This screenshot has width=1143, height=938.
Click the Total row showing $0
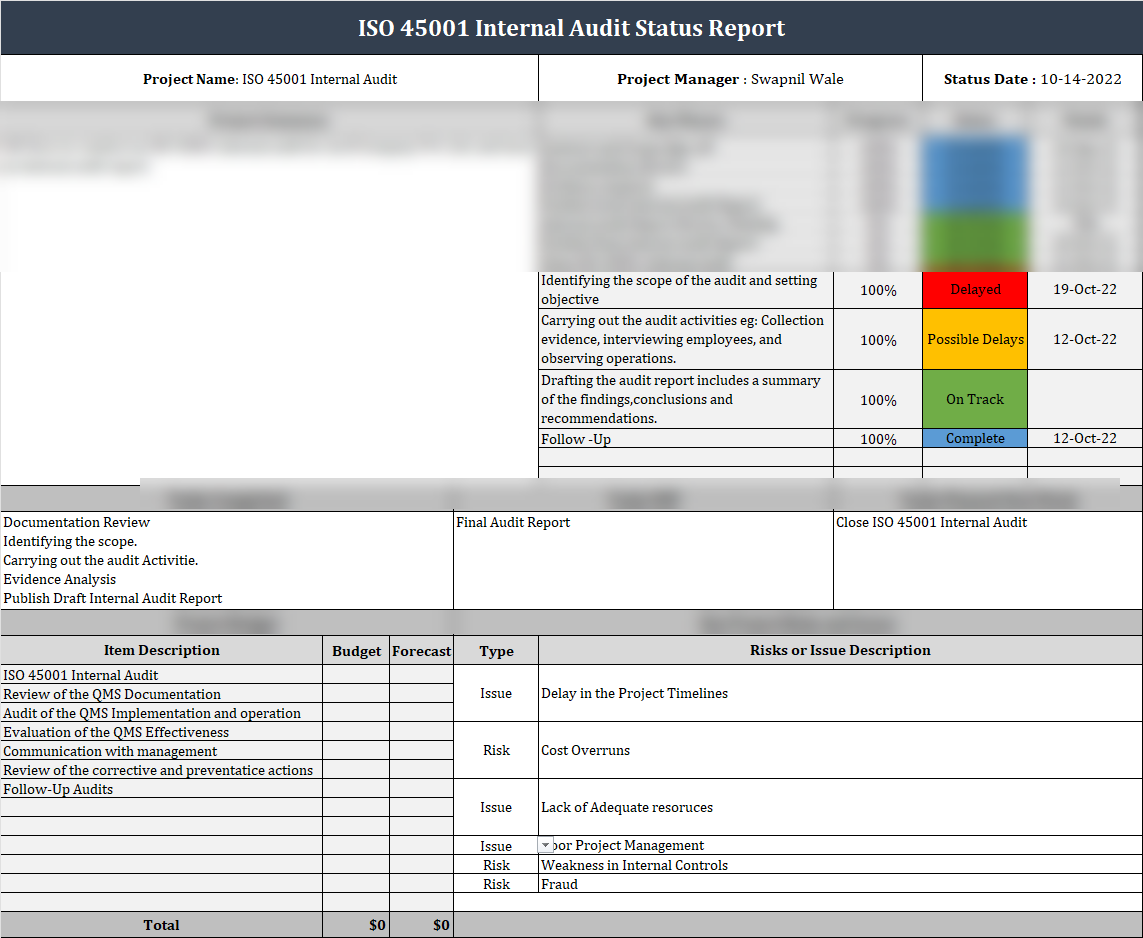(161, 924)
